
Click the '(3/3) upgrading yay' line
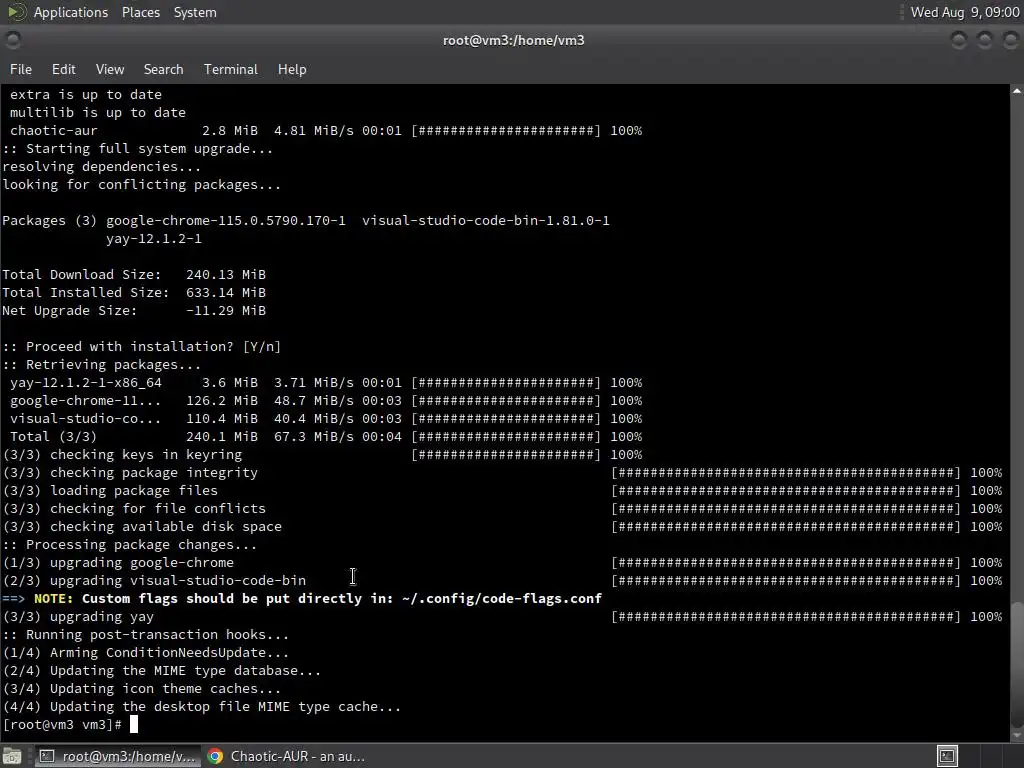coord(78,616)
